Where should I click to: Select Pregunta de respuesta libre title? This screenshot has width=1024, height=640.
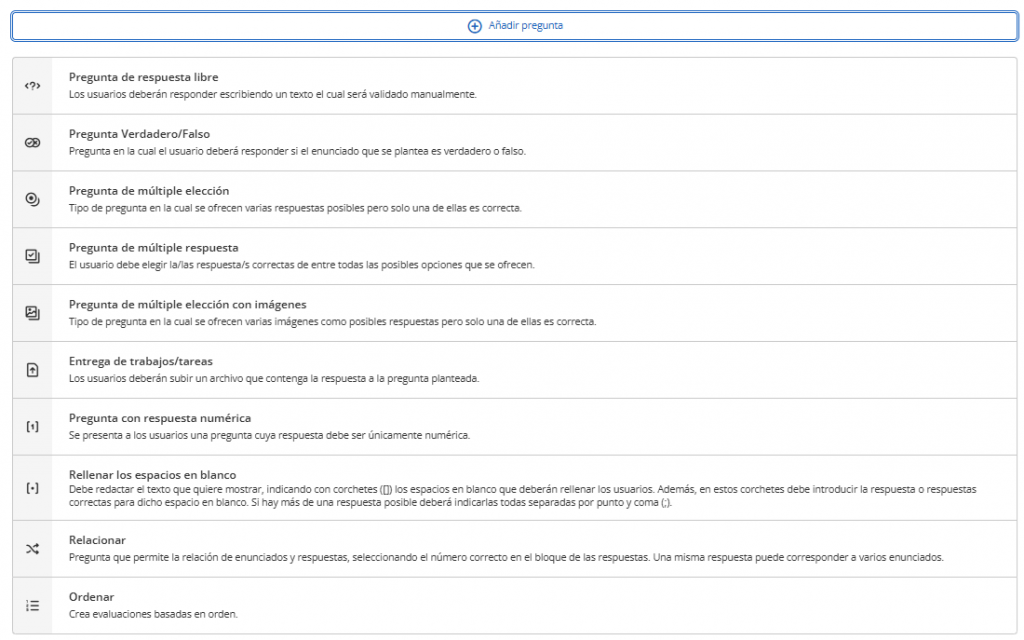[x=143, y=77]
